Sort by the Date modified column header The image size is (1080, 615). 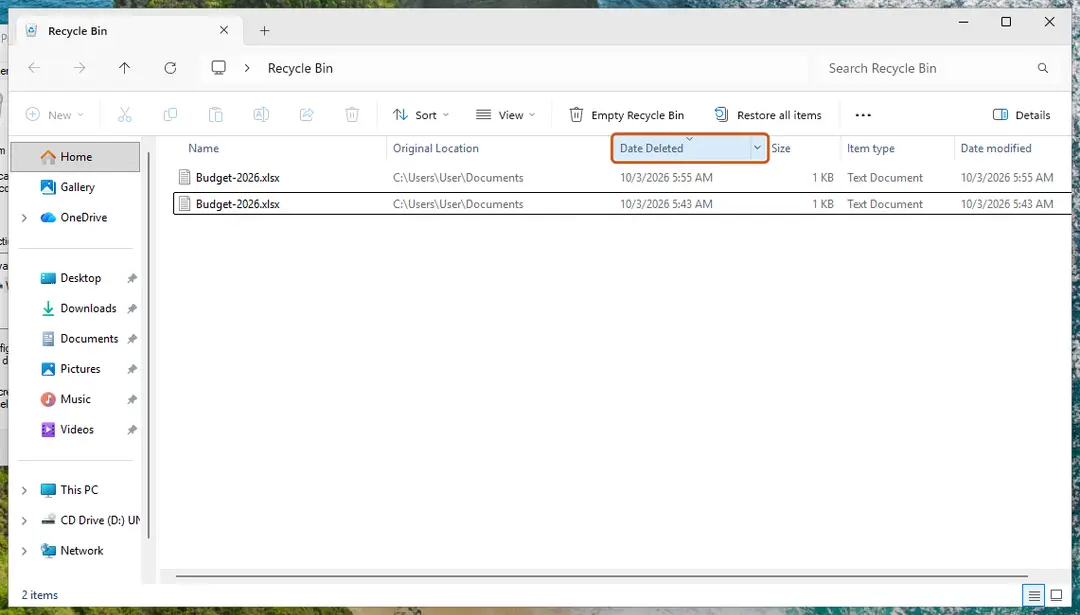pos(996,148)
